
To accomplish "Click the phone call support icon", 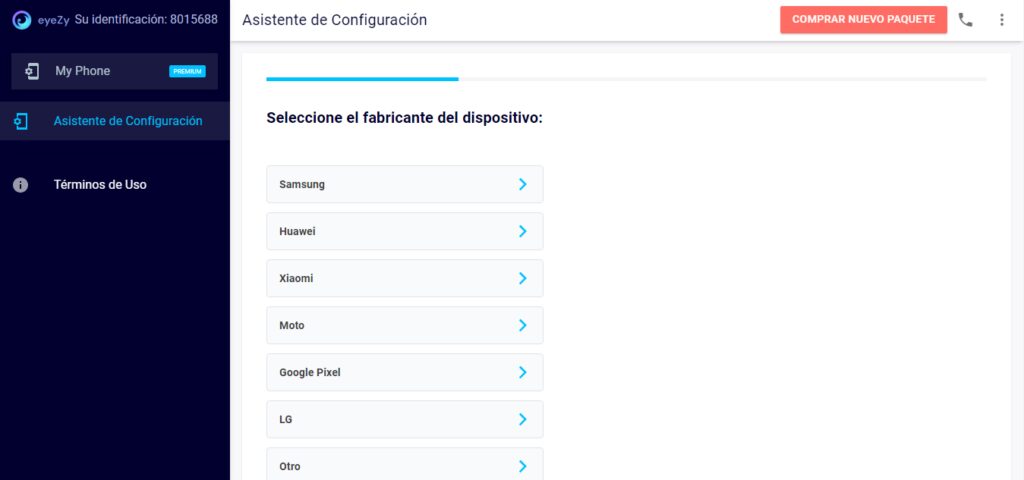I will click(x=965, y=20).
